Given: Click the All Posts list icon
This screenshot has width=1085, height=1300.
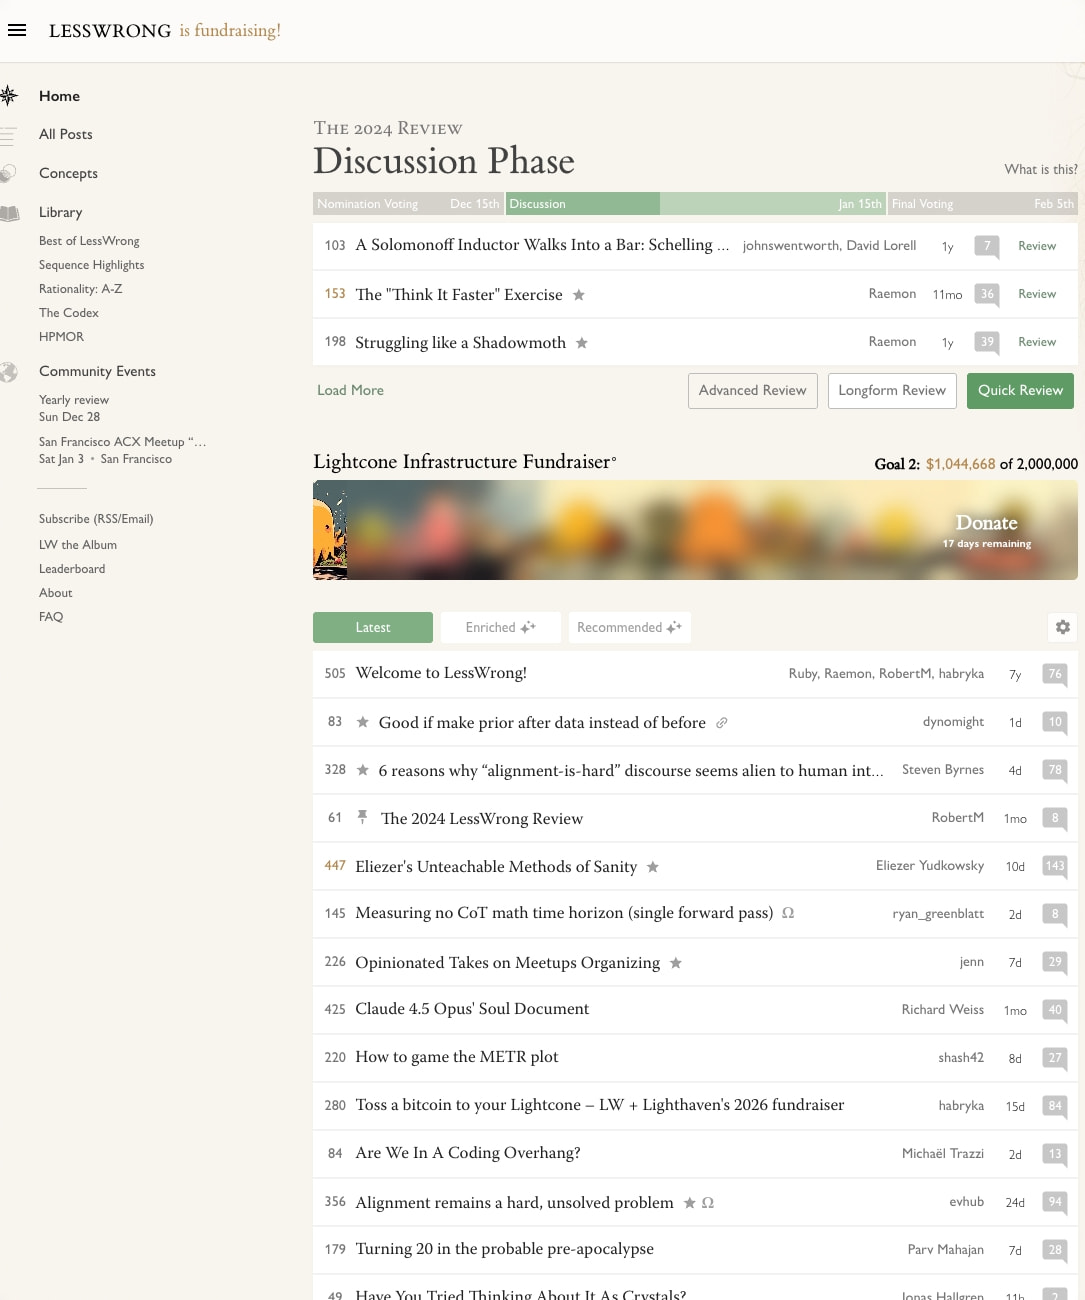Looking at the screenshot, I should click(x=8, y=135).
